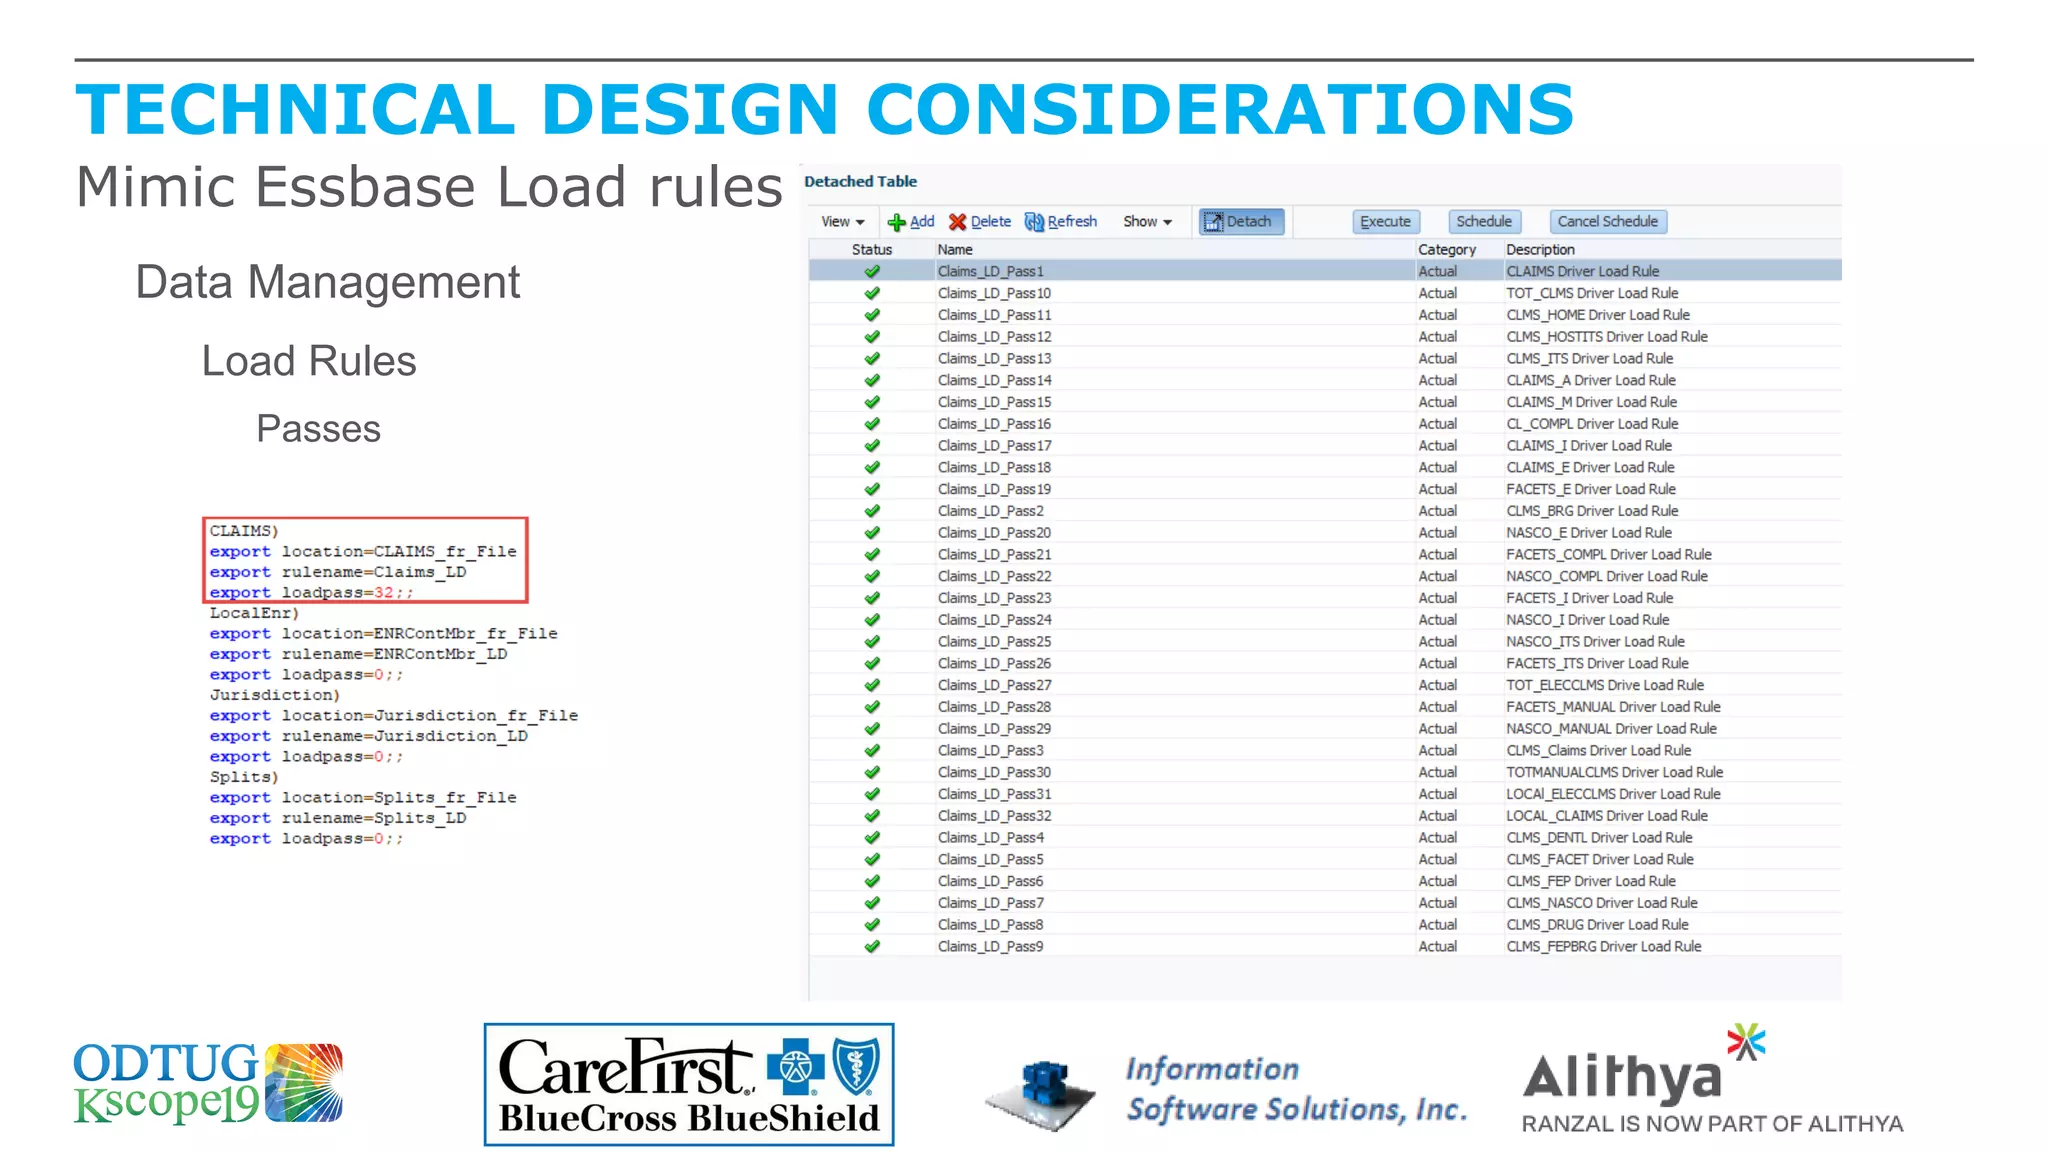Click green check status for Claims_LD_Pass21
The height and width of the screenshot is (1152, 2048).
click(872, 555)
